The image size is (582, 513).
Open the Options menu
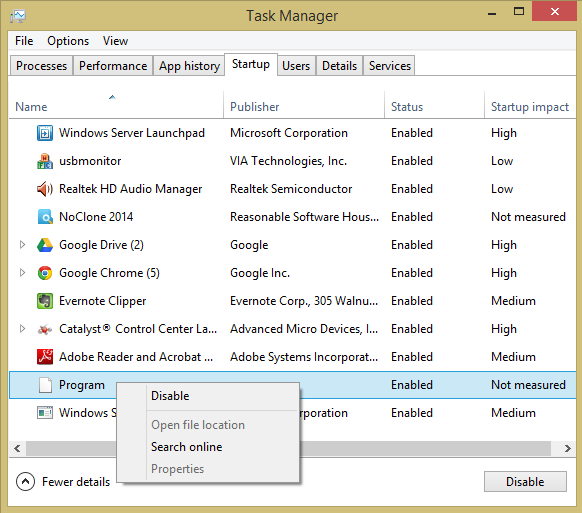click(68, 41)
